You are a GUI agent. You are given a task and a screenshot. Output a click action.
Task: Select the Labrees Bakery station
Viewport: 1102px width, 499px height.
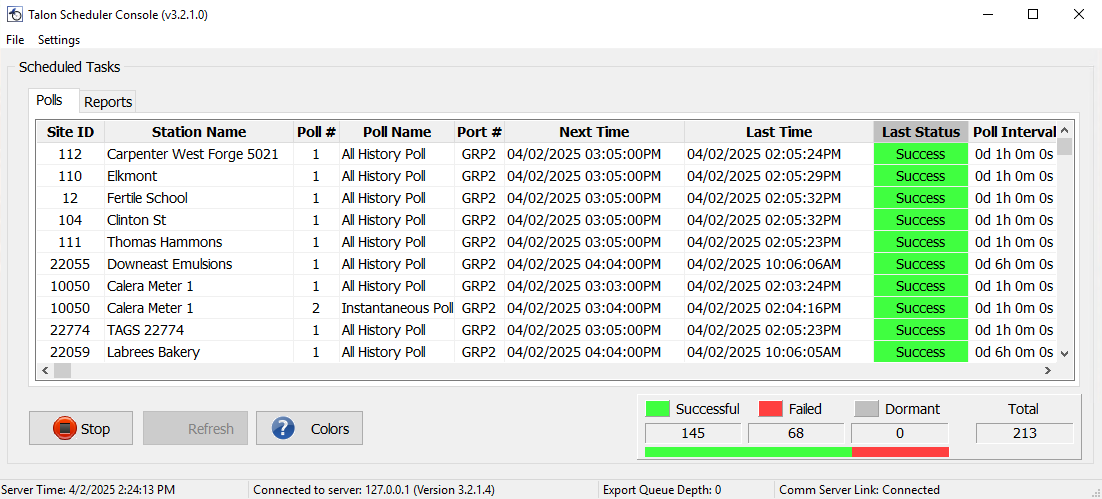tap(547, 352)
